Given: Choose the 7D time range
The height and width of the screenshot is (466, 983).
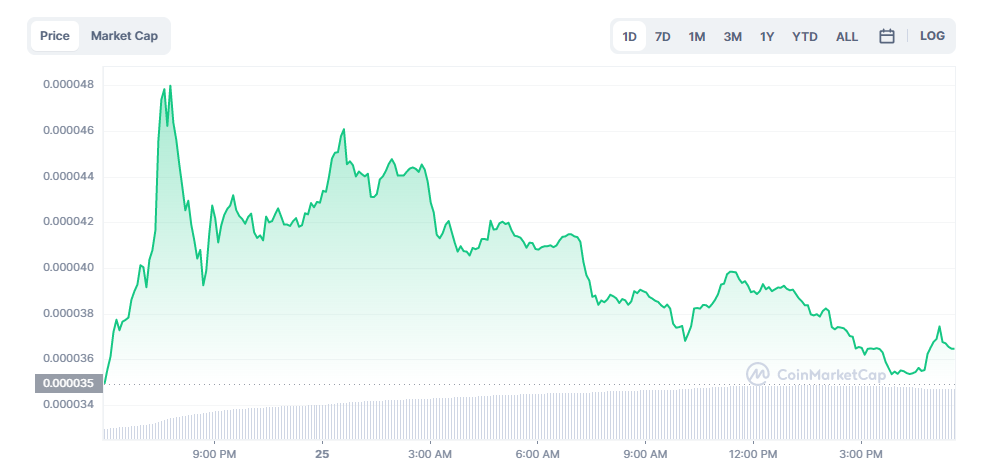Looking at the screenshot, I should [x=663, y=36].
